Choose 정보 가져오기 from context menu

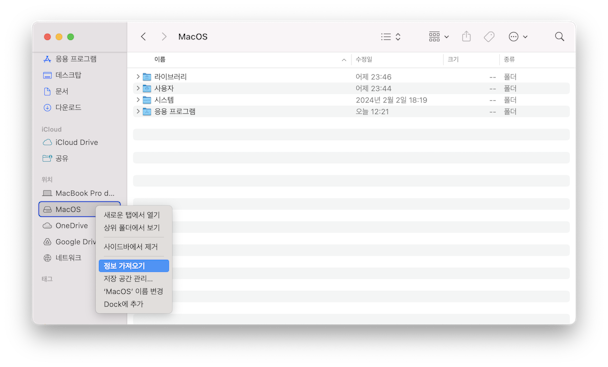coord(134,266)
